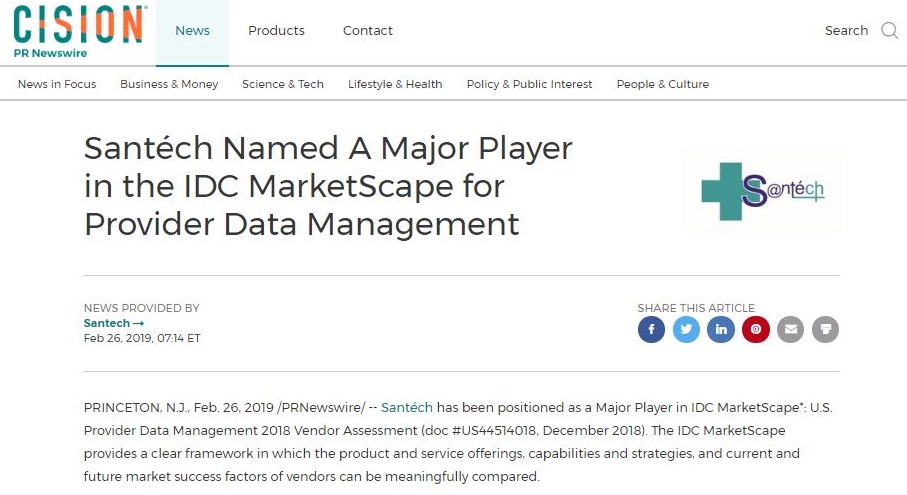Share article on Facebook
This screenshot has width=907, height=495.
[x=651, y=330]
